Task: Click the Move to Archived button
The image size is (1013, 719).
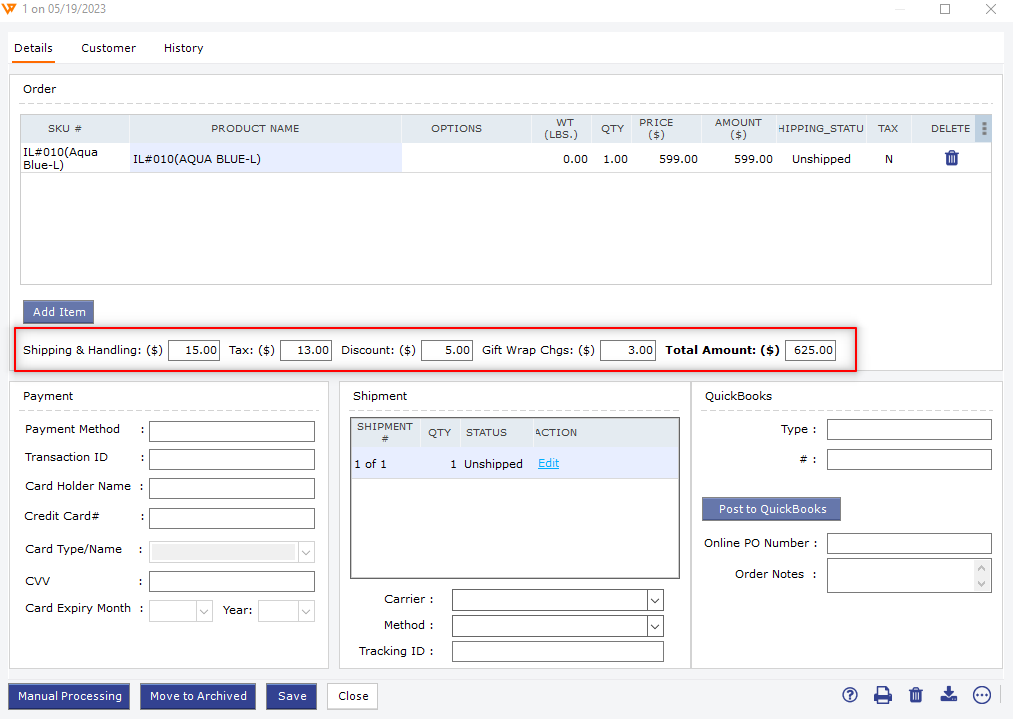Action: click(x=198, y=696)
